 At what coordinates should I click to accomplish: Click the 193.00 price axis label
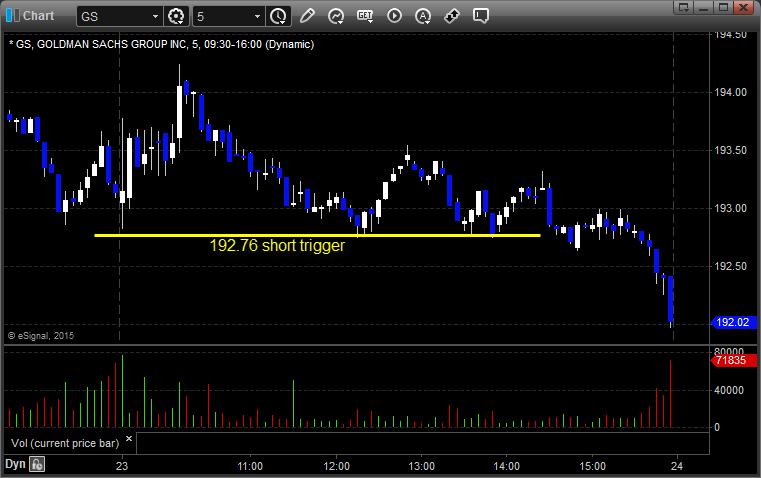(x=730, y=208)
